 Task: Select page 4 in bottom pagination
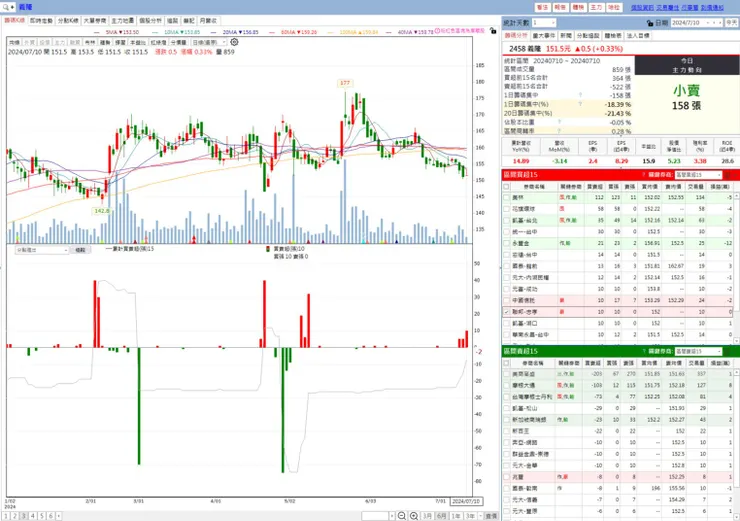click(x=33, y=516)
